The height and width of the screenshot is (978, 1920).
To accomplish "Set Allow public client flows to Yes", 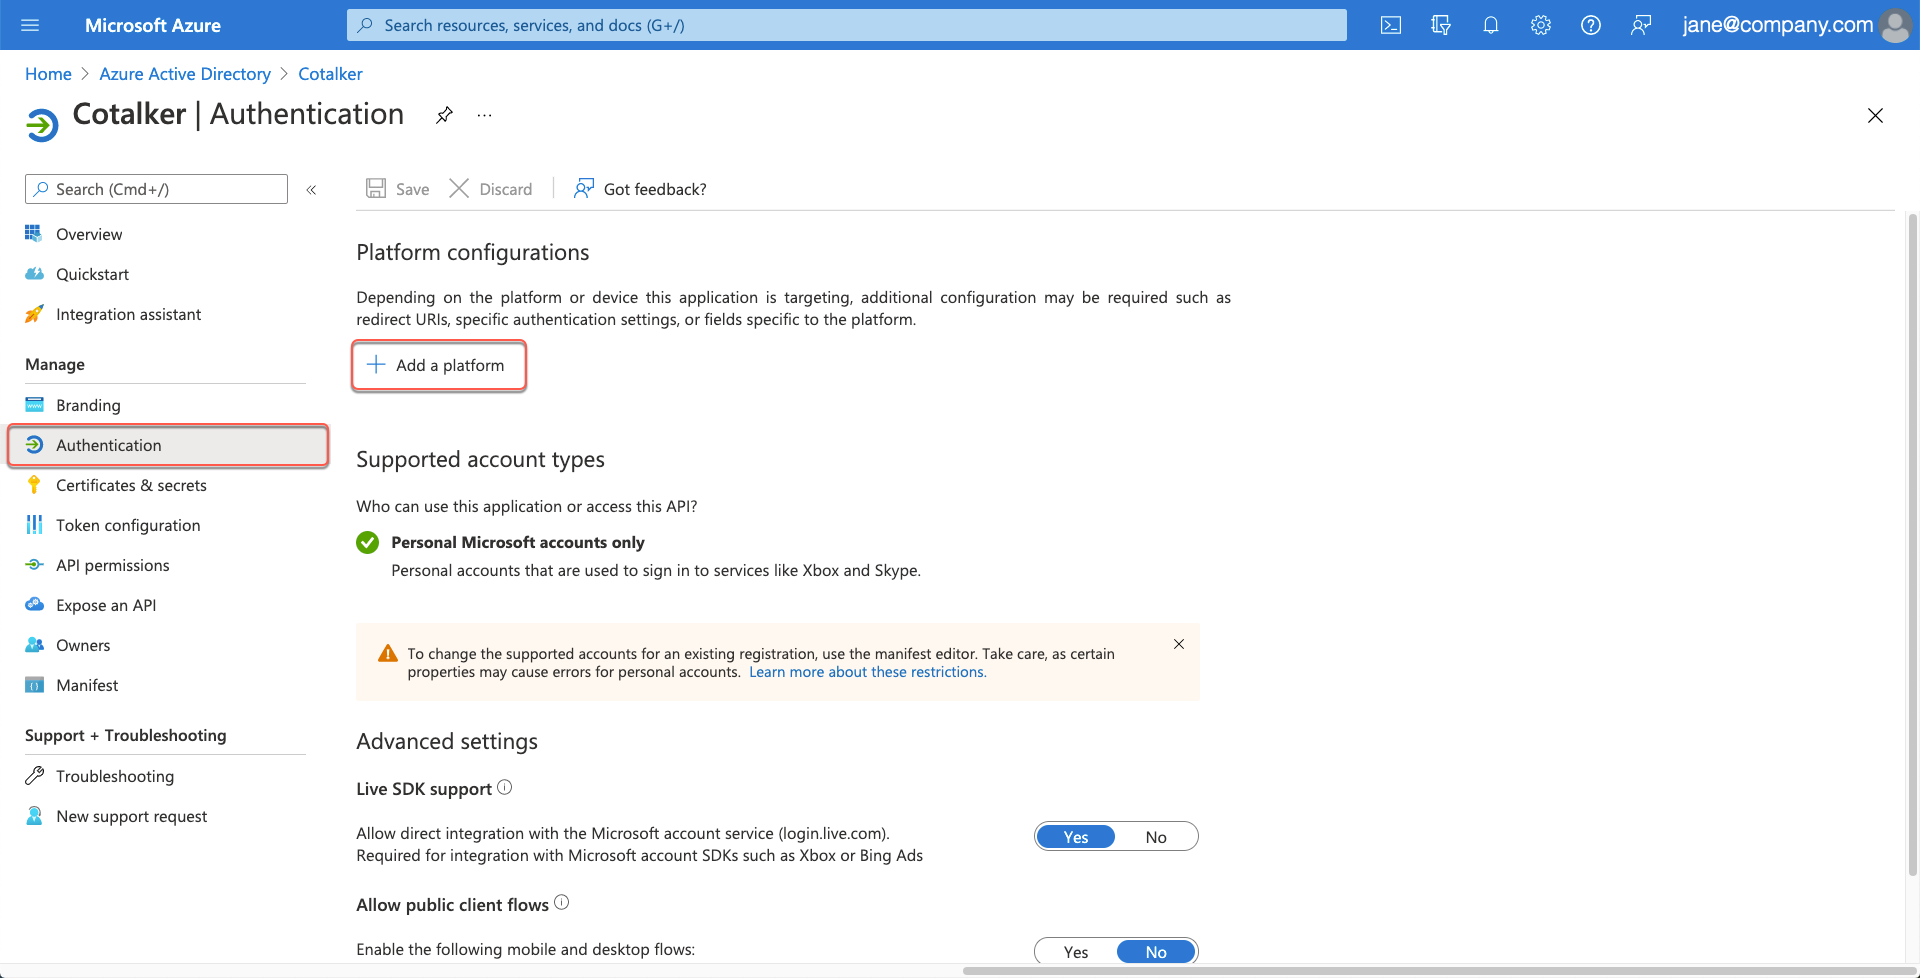I will (x=1076, y=952).
